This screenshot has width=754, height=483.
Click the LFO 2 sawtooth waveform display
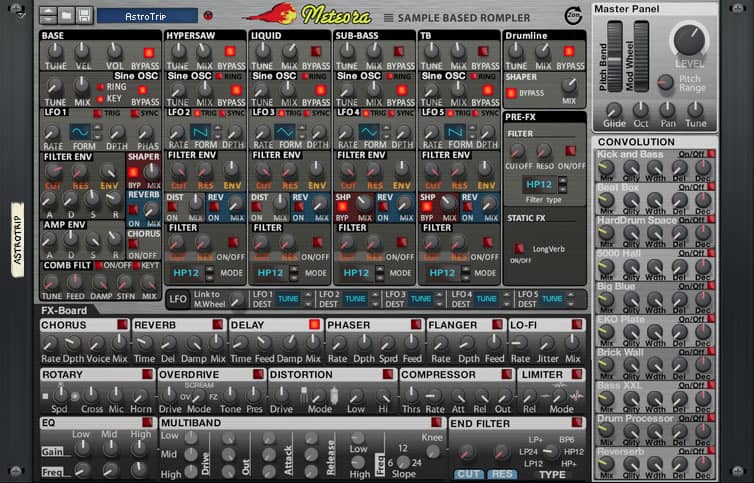201,131
